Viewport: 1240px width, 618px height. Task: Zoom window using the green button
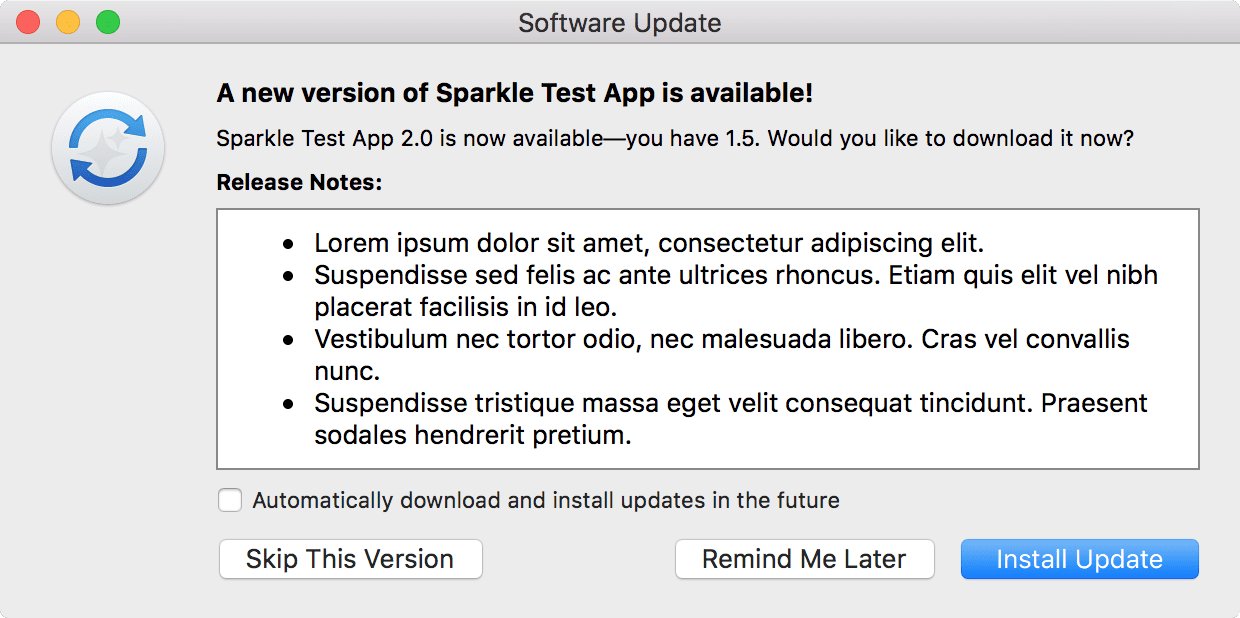point(108,22)
